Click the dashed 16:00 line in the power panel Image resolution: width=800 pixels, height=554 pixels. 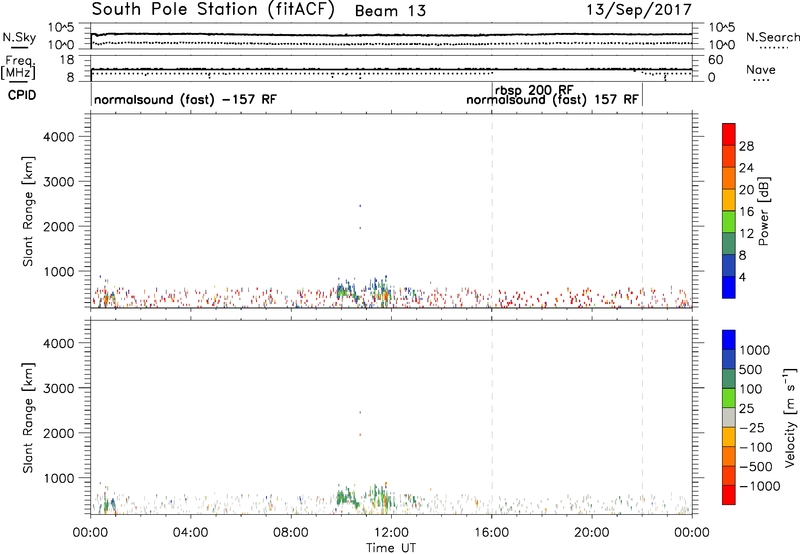point(492,211)
